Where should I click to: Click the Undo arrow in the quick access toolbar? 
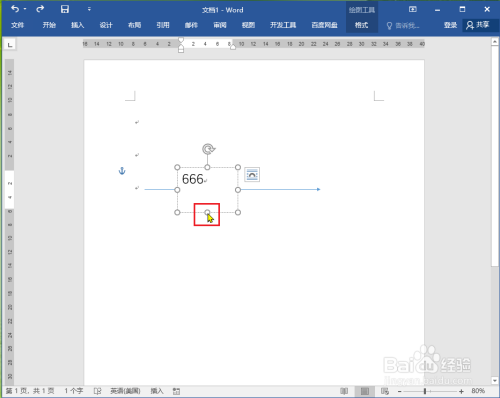15,9
